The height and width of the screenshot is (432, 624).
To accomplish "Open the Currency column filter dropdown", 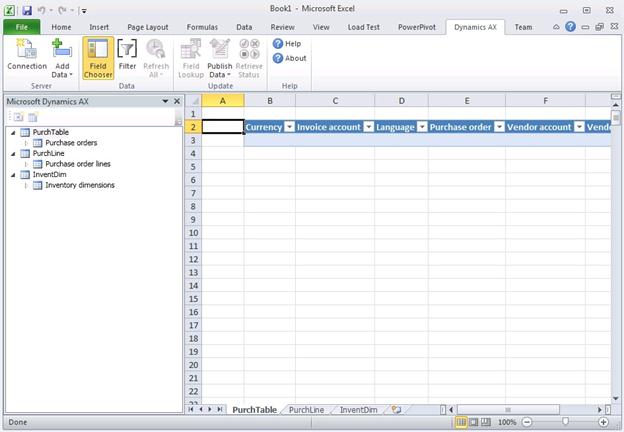I will [290, 127].
